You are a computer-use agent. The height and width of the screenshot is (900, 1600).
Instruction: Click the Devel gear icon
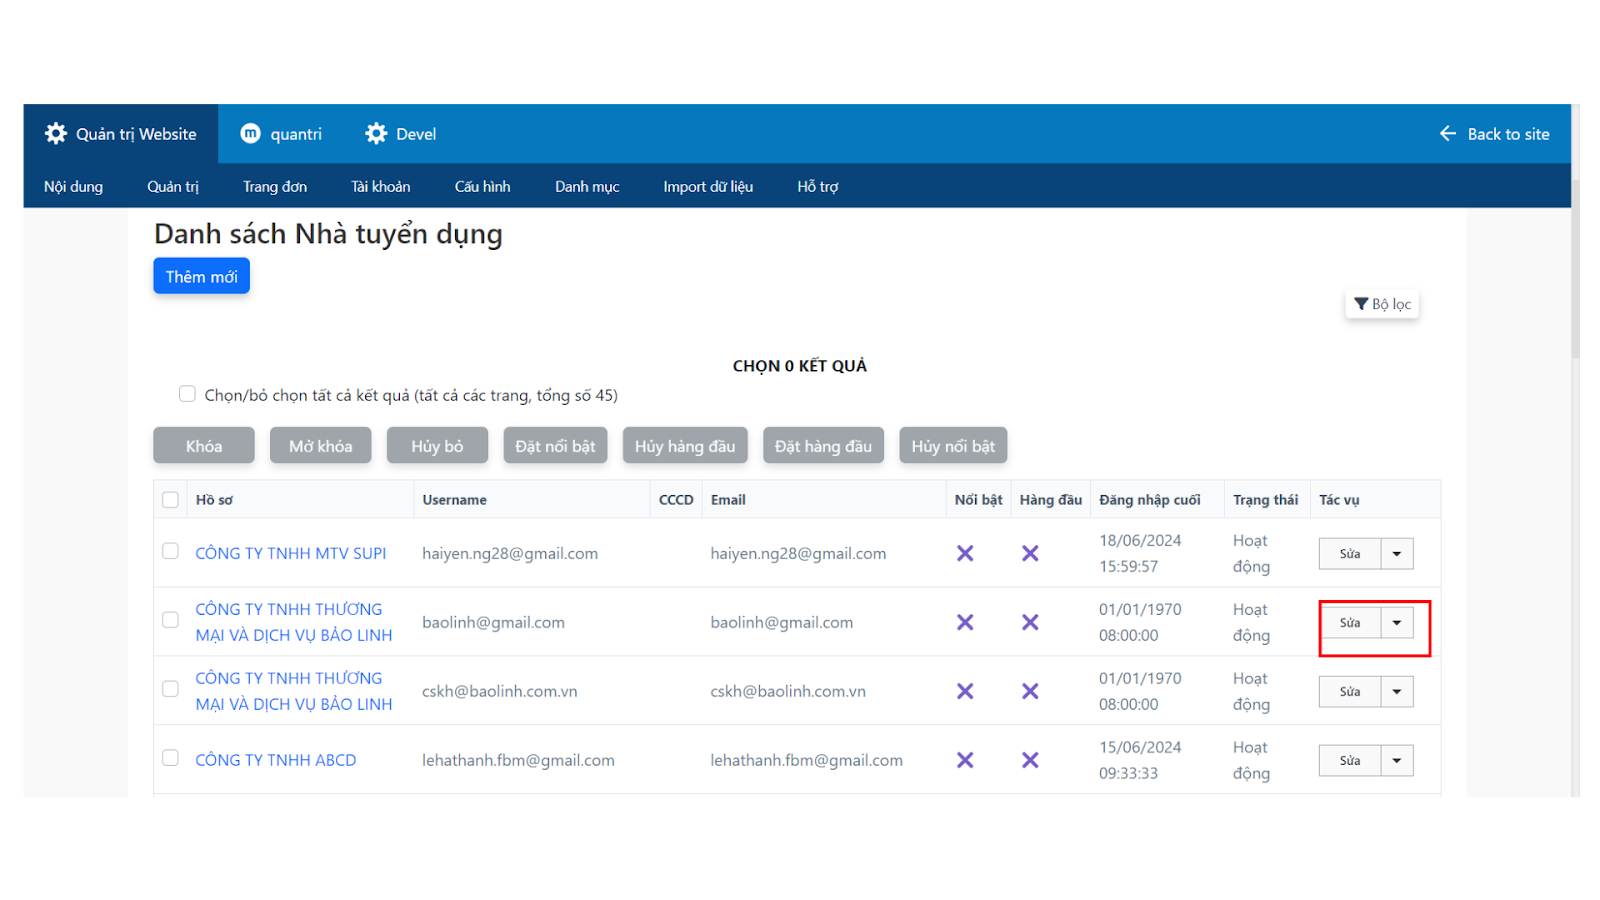(x=376, y=134)
